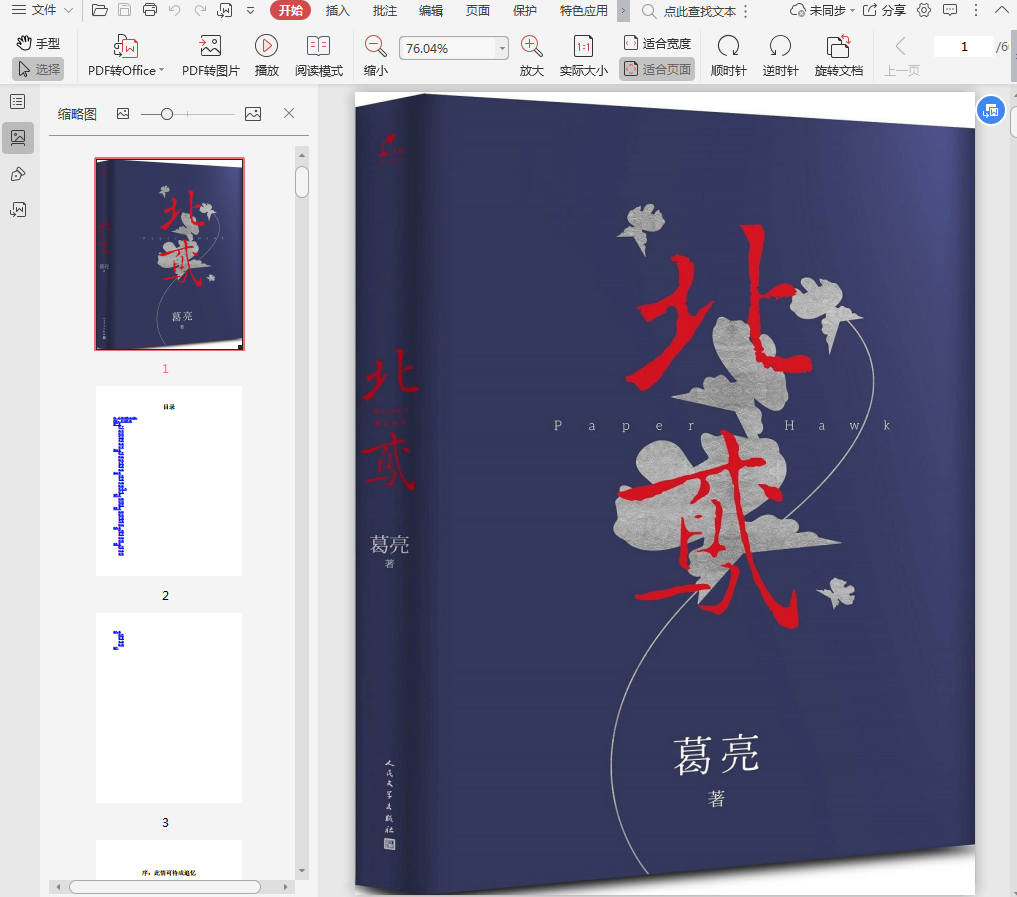Click the redo arrow icon
The width and height of the screenshot is (1017, 897).
[x=200, y=10]
